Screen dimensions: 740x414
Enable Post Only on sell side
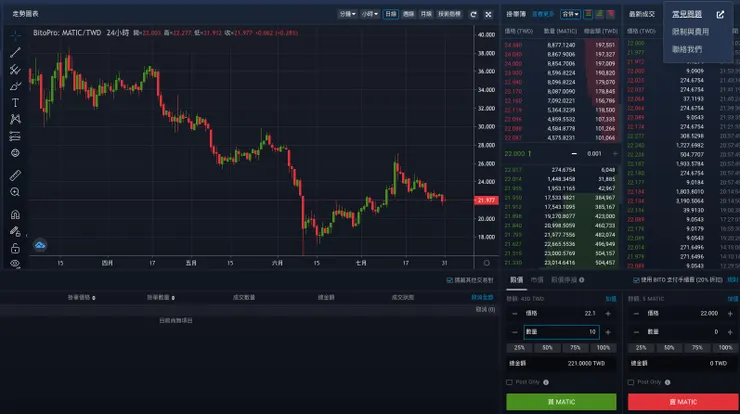[631, 382]
